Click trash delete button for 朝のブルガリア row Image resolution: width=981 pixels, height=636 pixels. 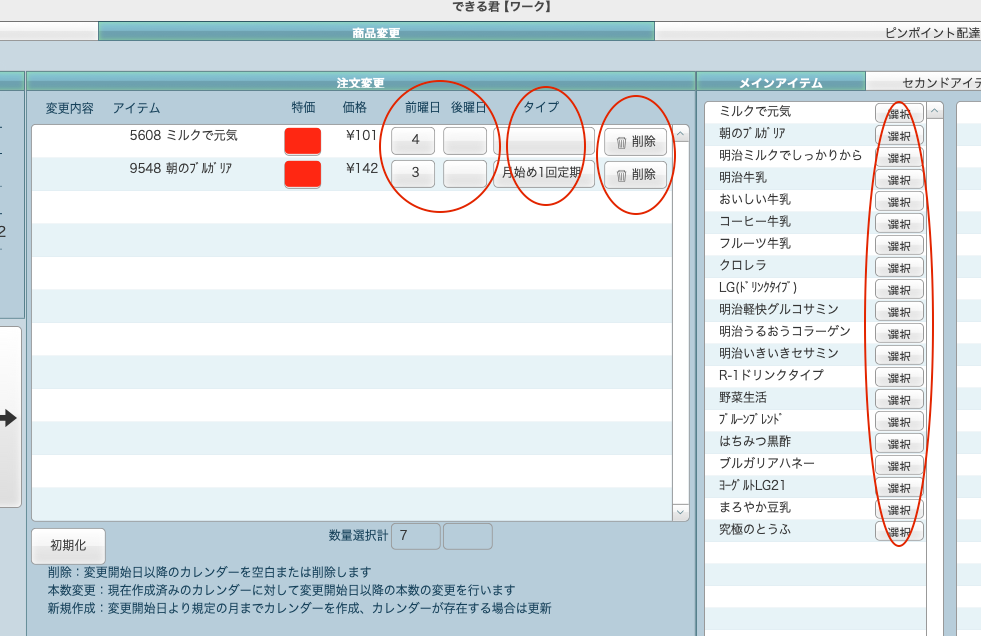(635, 175)
